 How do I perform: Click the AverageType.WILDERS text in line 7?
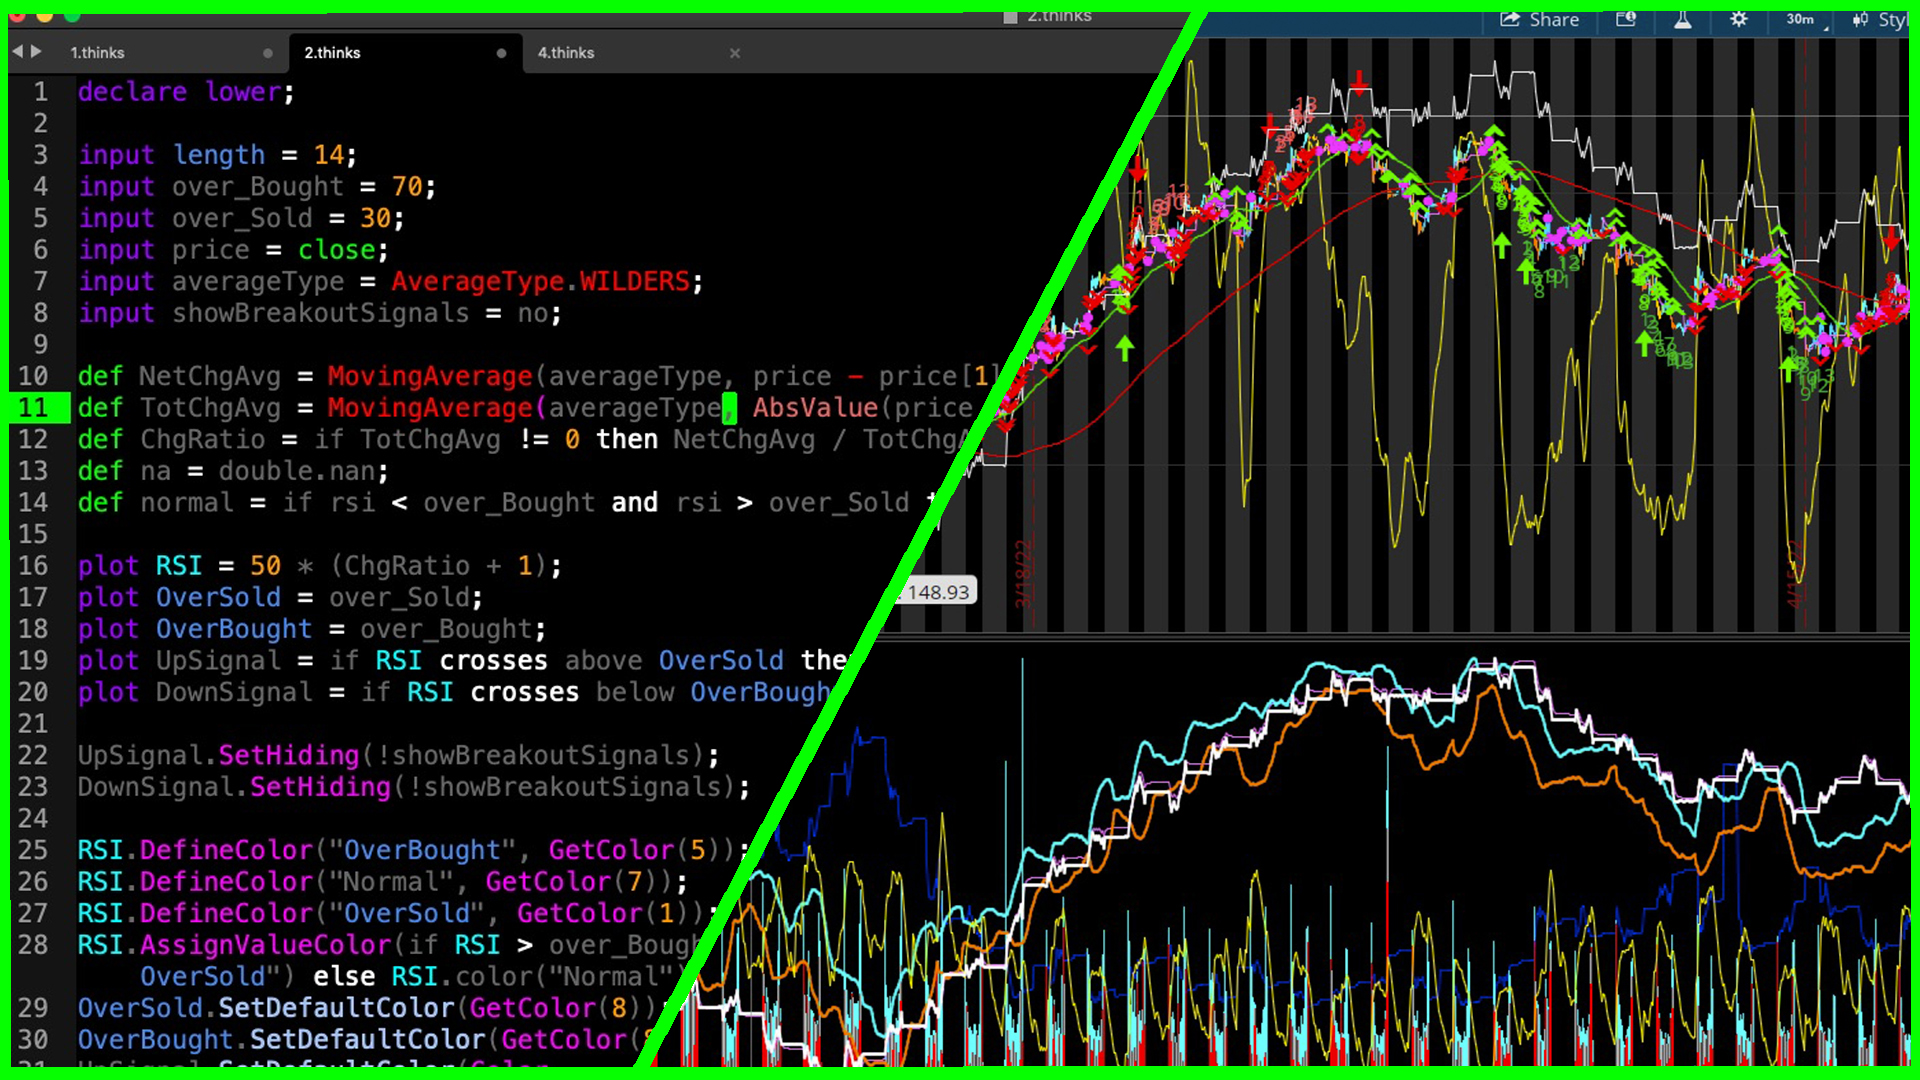point(540,282)
